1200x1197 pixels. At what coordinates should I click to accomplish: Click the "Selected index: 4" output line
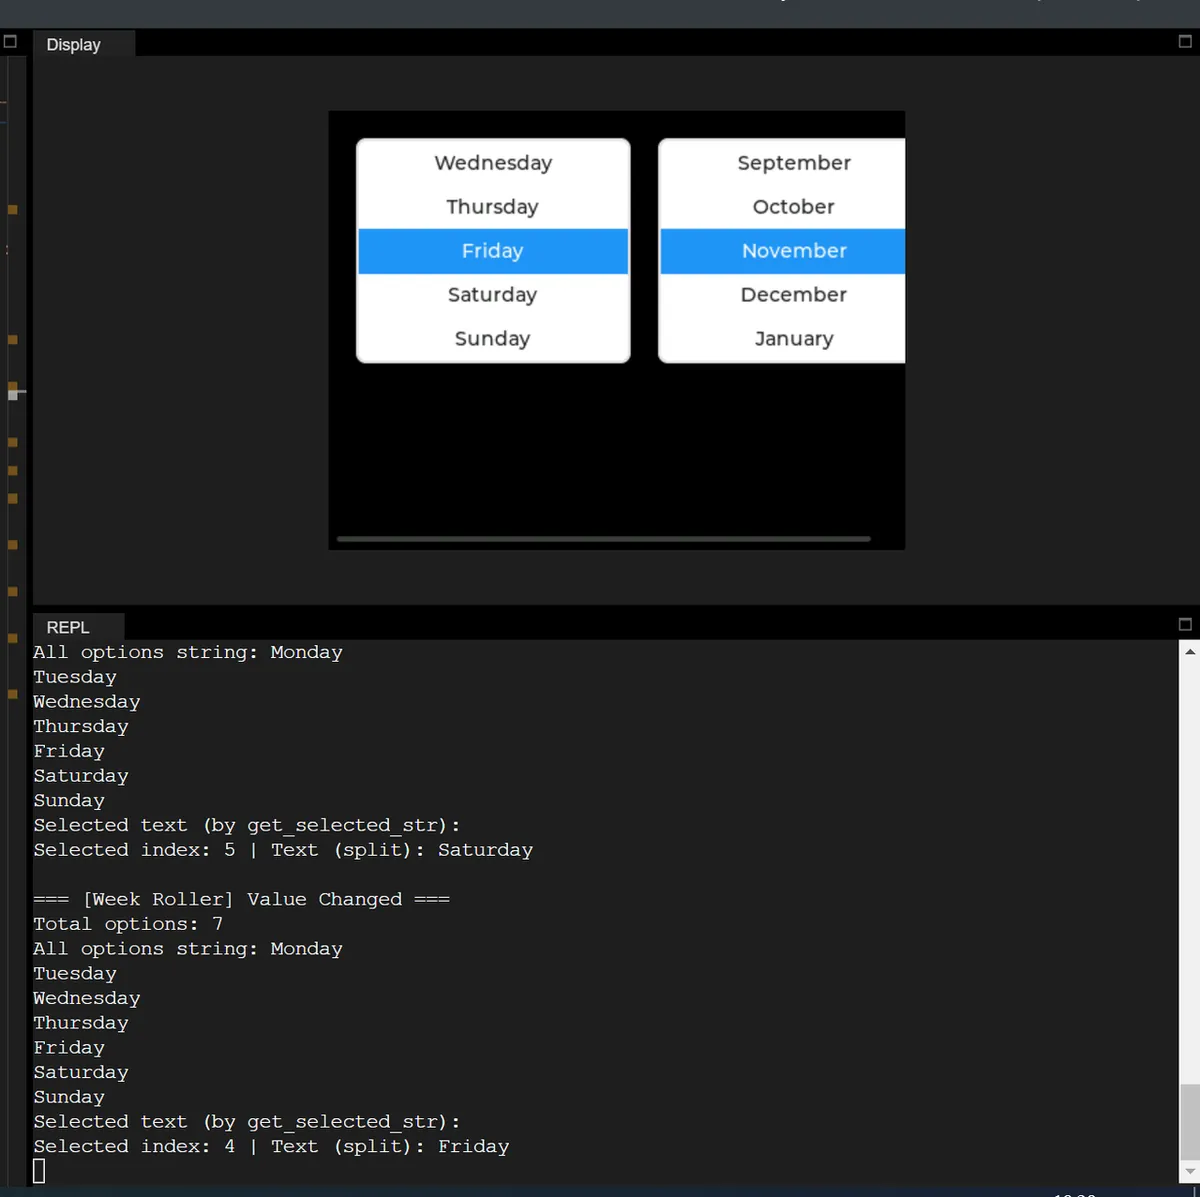tap(271, 1146)
